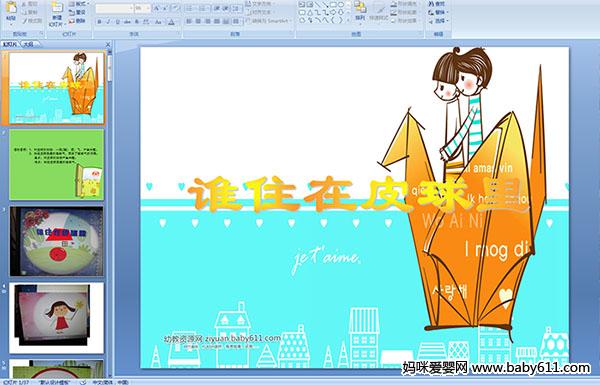600x385 pixels.
Task: Toggle Bold formatting
Action: (x=99, y=22)
